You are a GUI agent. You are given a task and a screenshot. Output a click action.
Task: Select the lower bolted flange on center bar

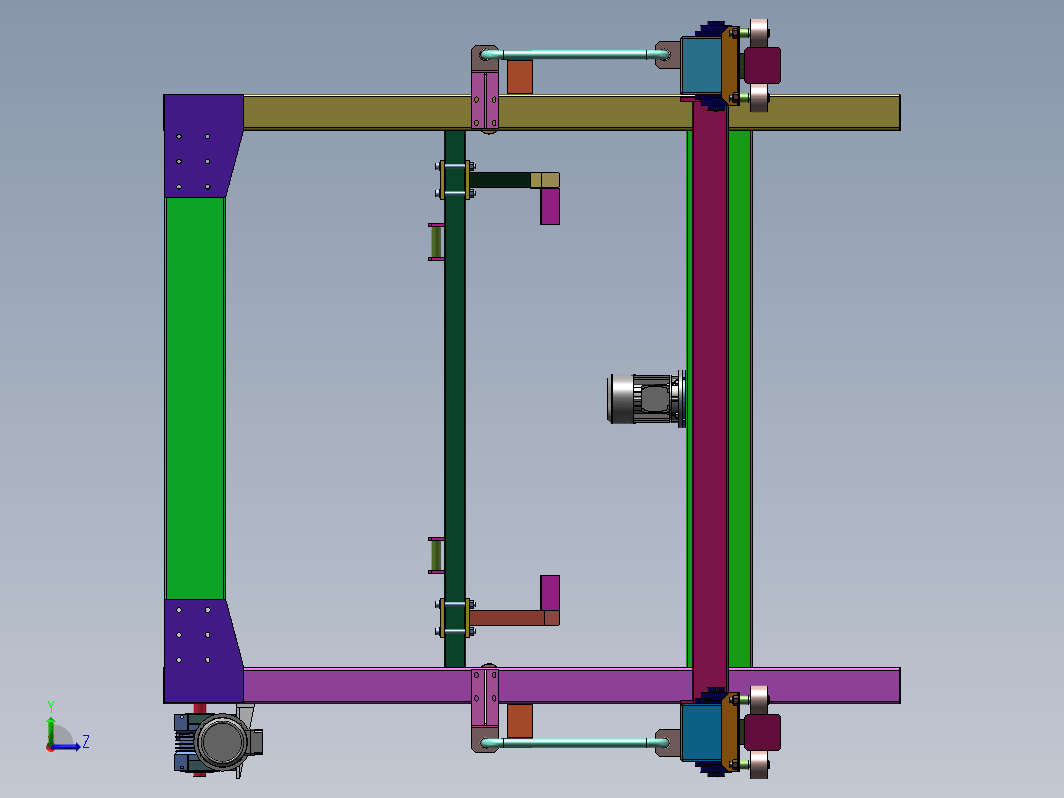point(455,618)
